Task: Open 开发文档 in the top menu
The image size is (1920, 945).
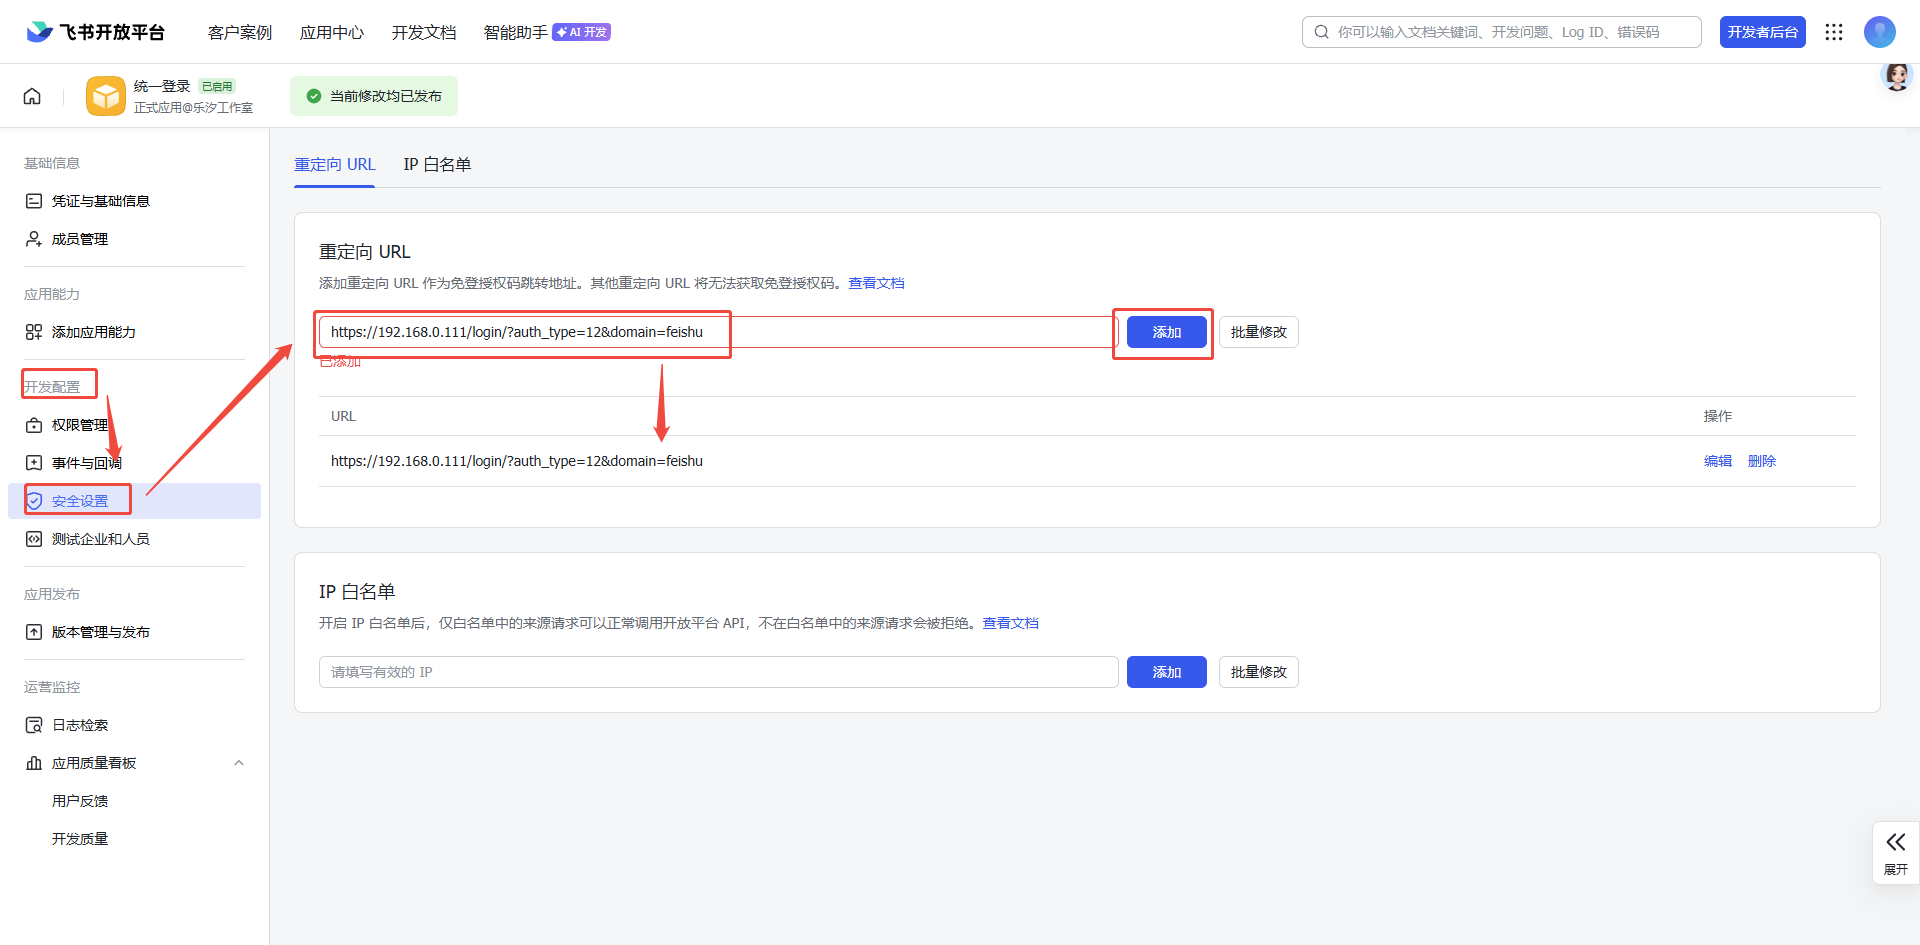Action: coord(424,32)
